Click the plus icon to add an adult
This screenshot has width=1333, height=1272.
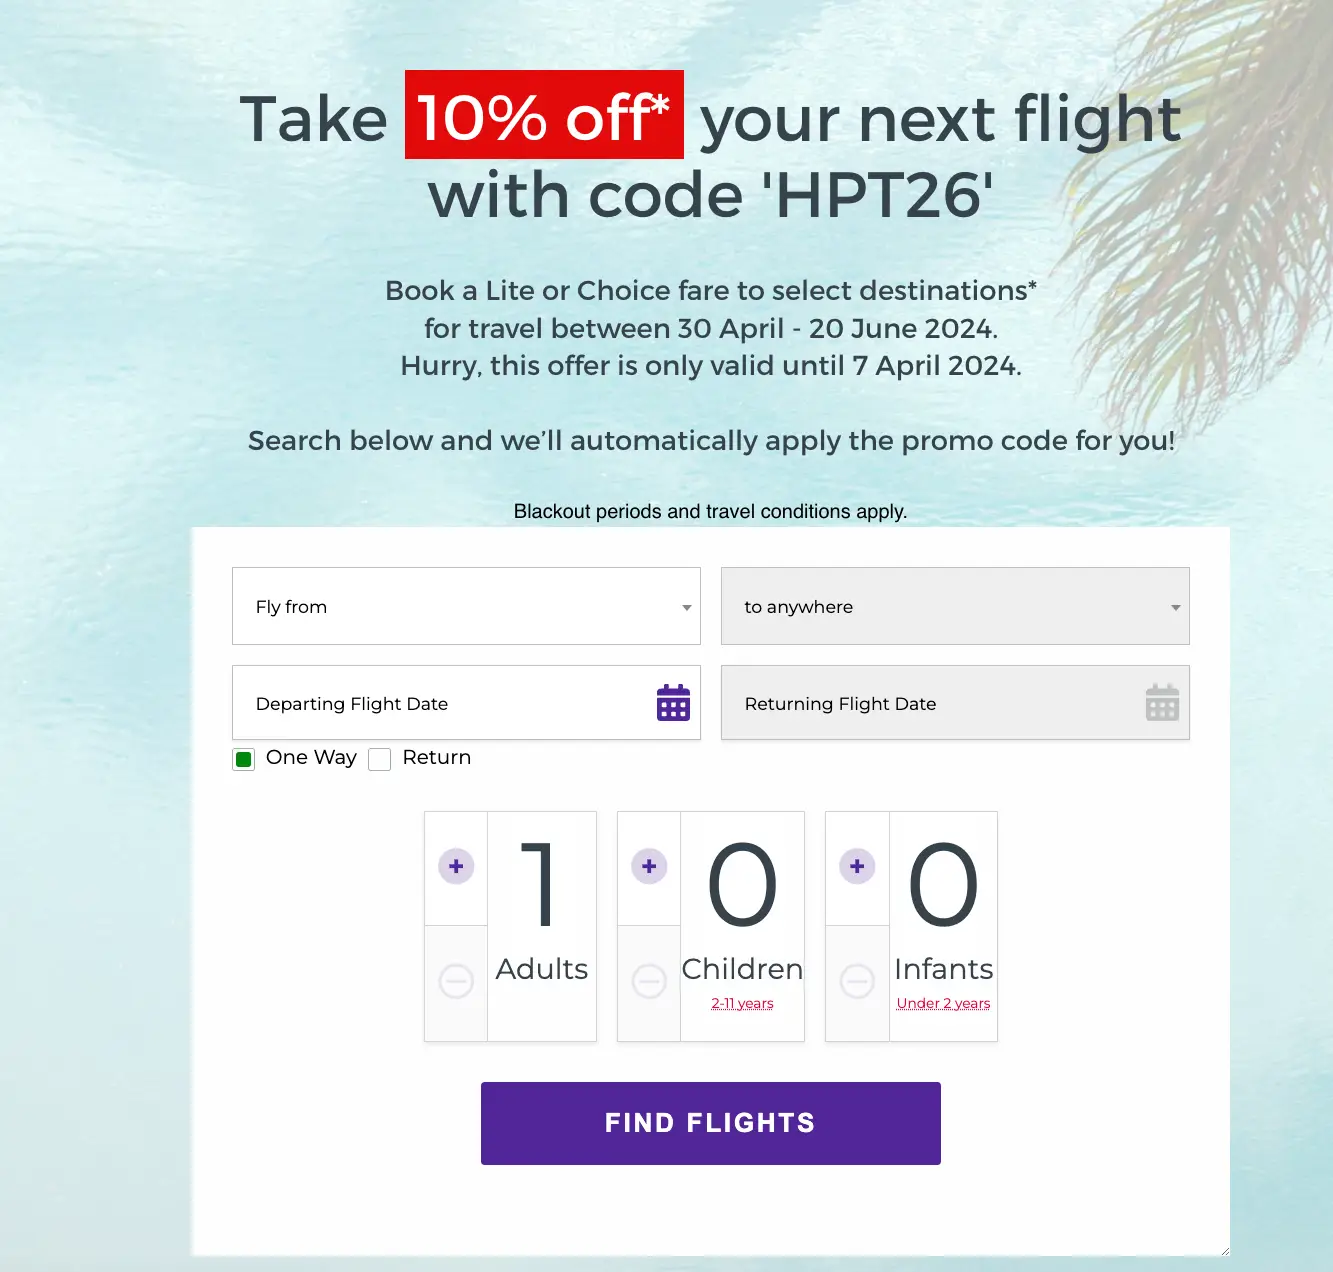tap(455, 865)
